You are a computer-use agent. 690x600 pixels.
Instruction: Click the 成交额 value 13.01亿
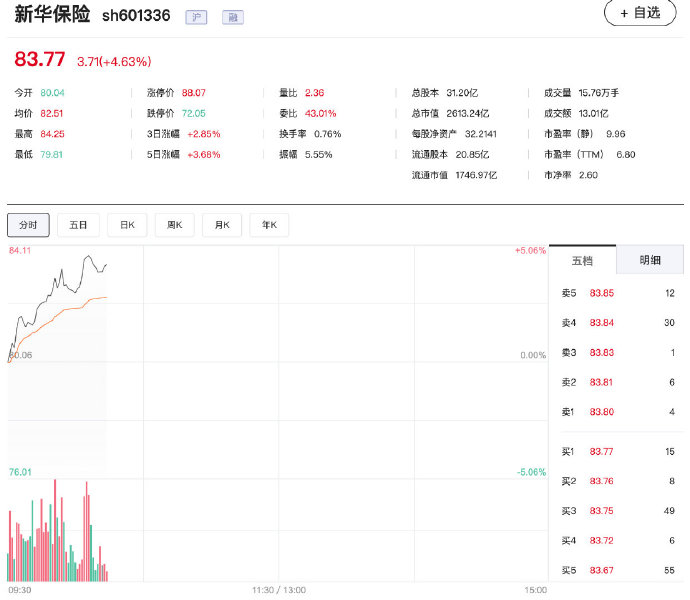[594, 114]
